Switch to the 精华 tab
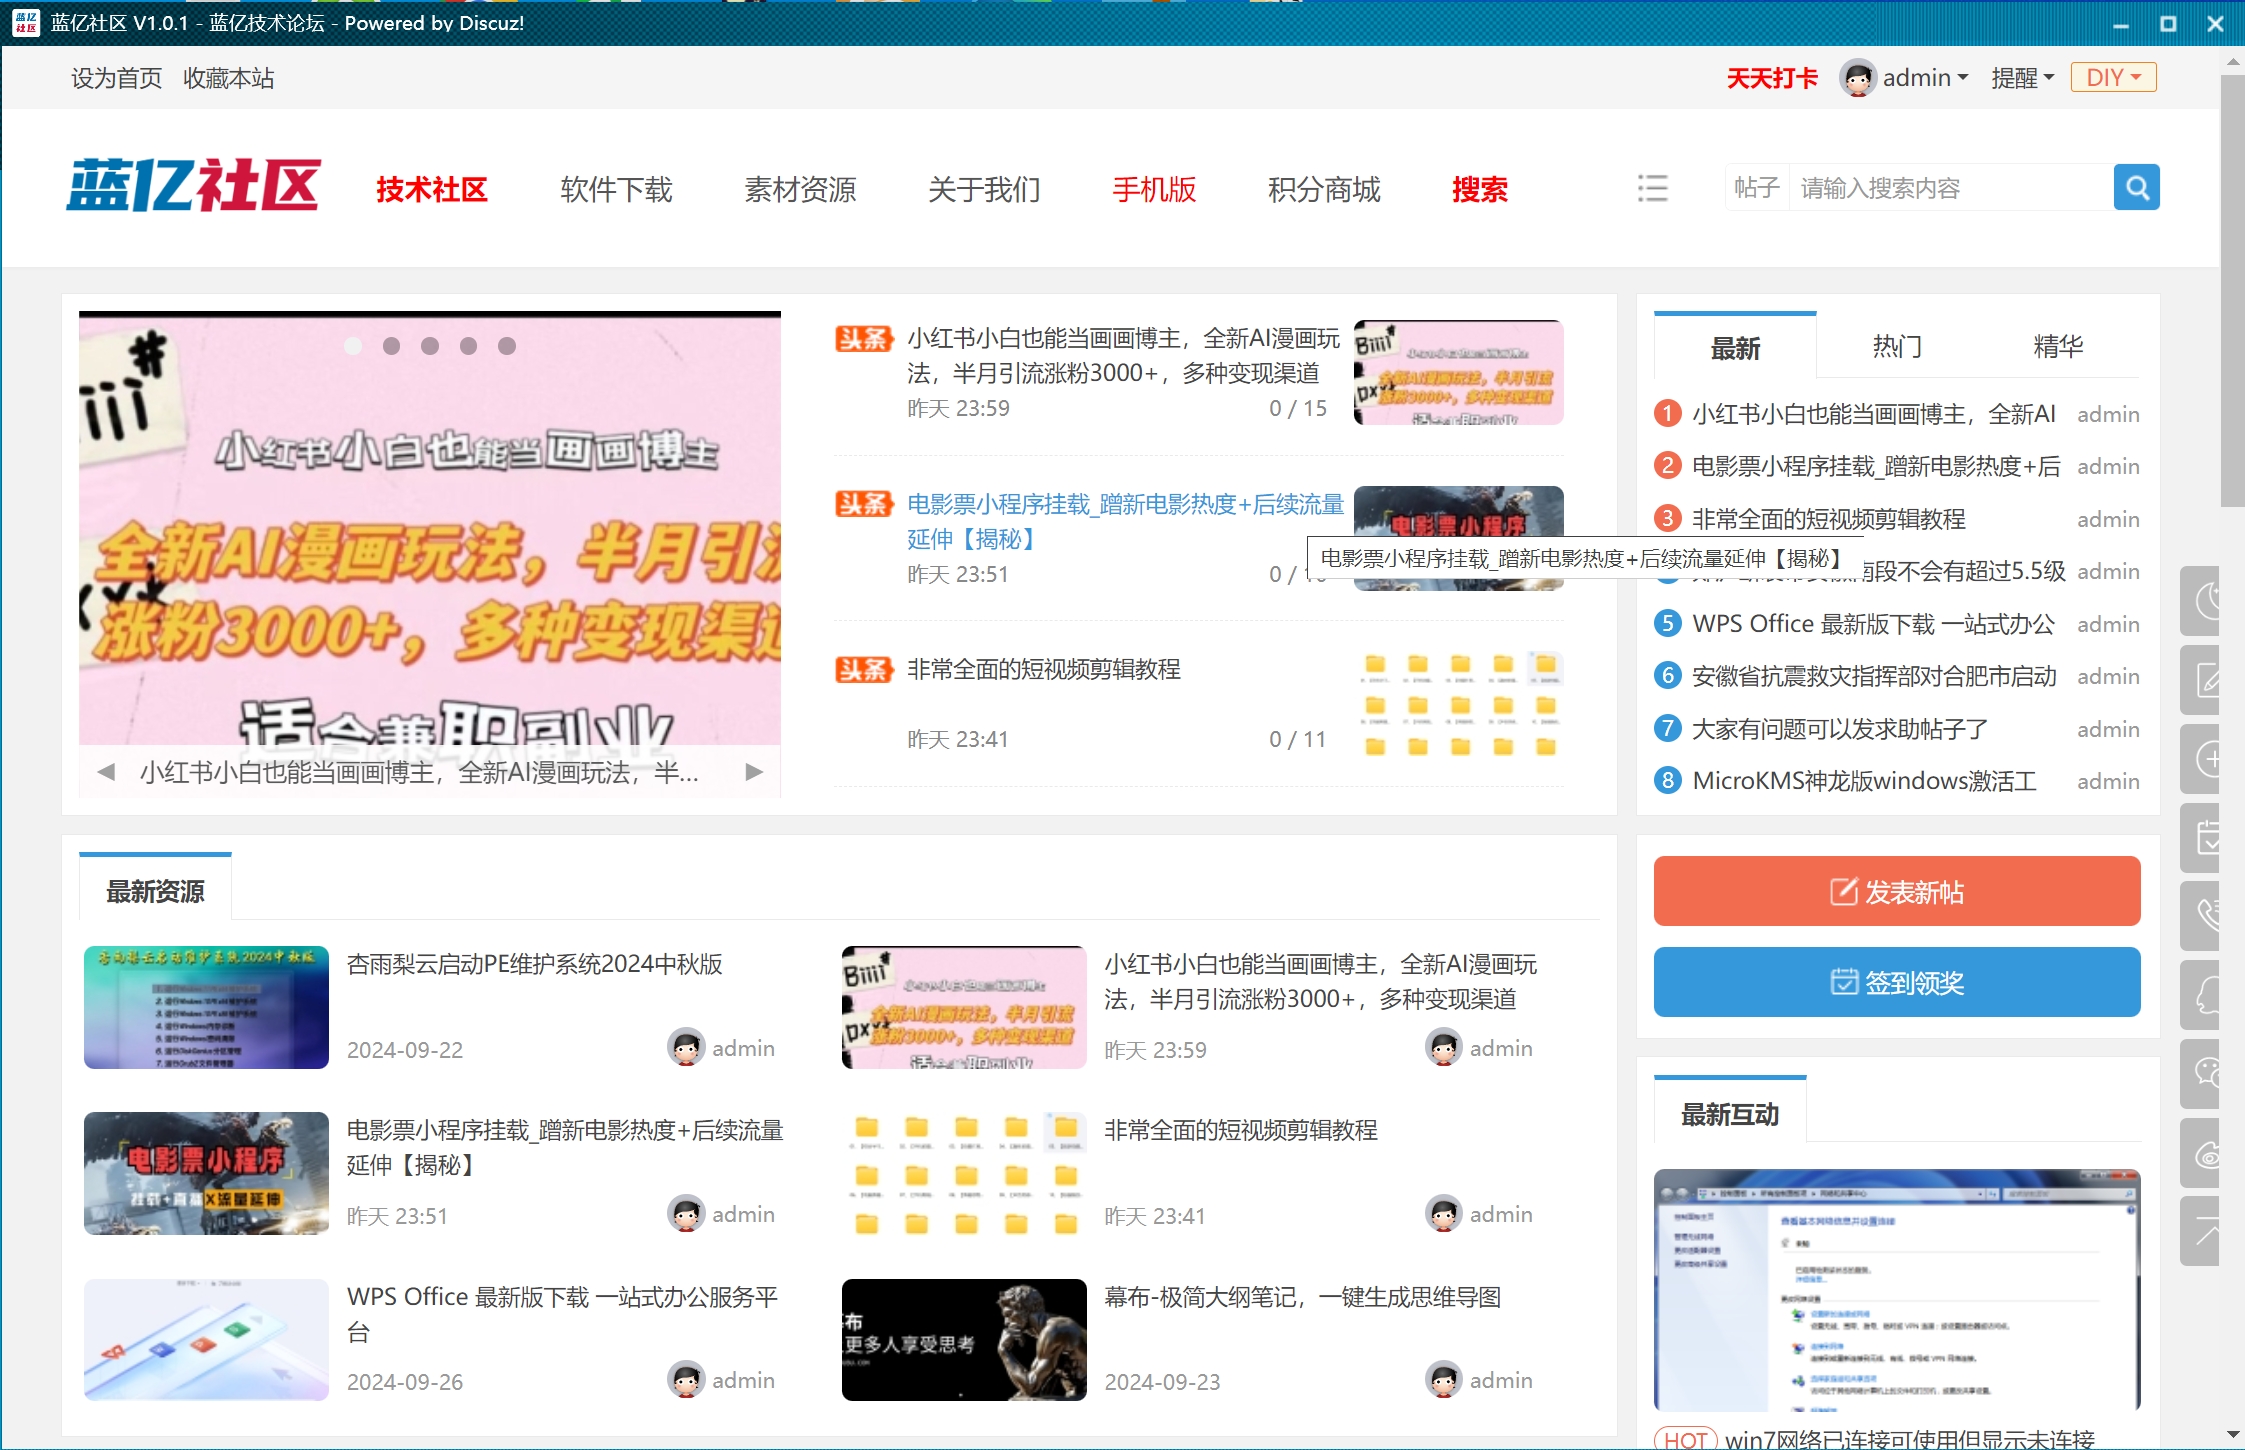The image size is (2245, 1450). pyautogui.click(x=2058, y=347)
